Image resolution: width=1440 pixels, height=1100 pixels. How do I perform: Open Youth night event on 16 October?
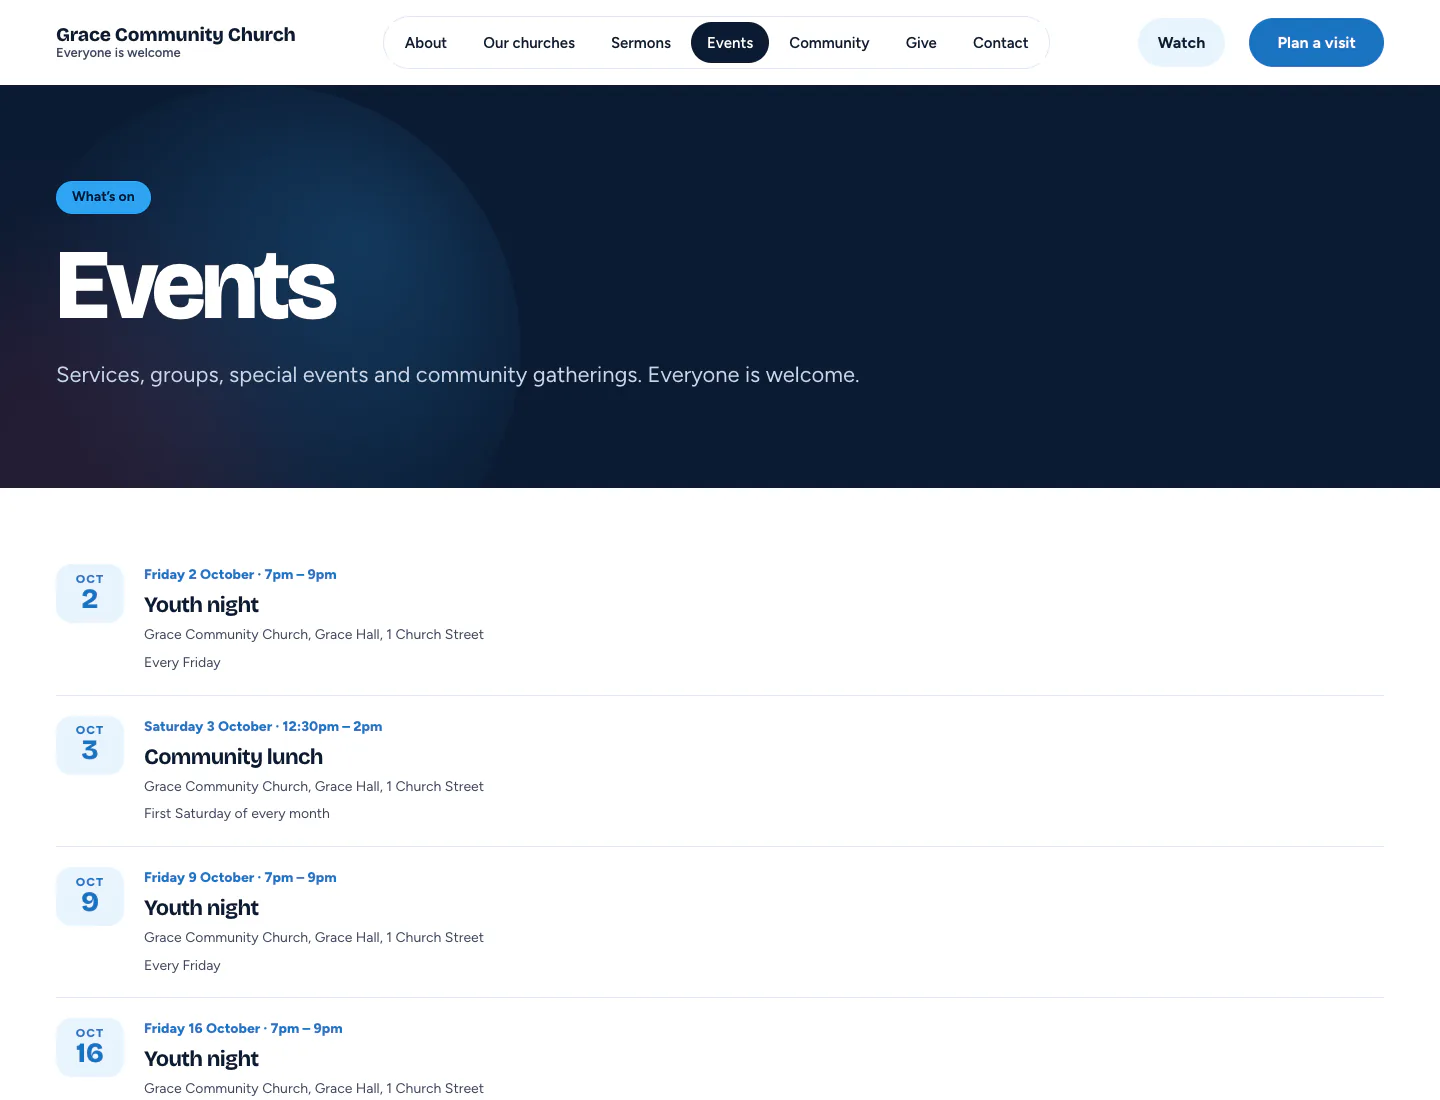[201, 1059]
